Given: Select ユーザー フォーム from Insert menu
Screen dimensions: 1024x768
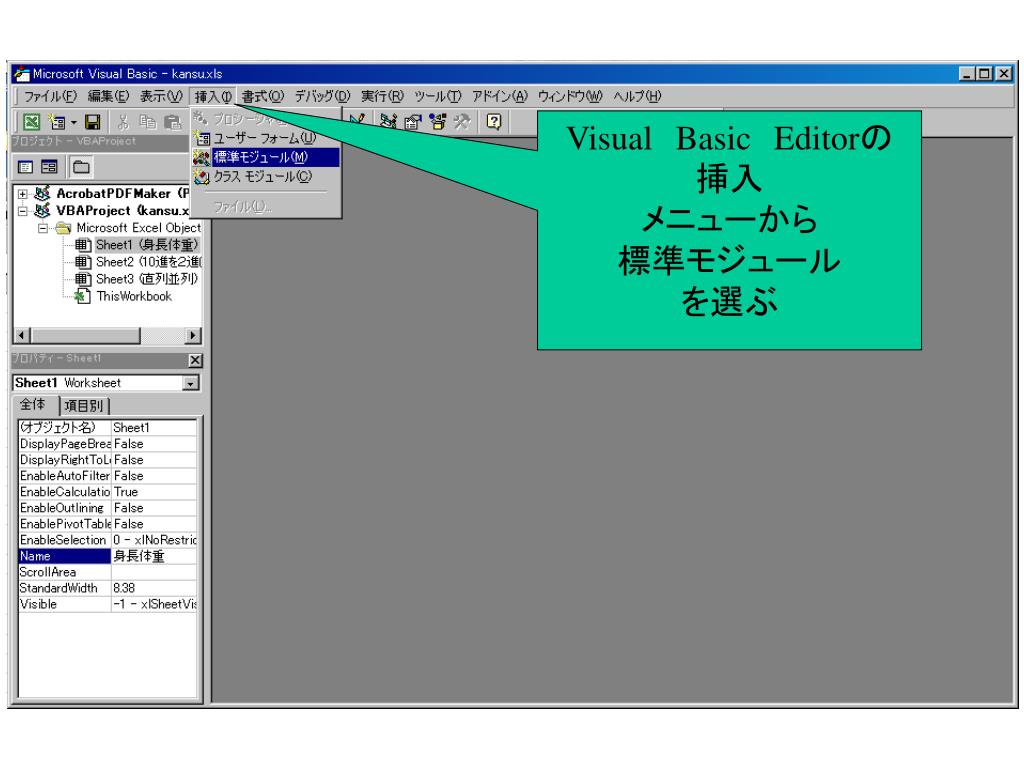Looking at the screenshot, I should click(265, 138).
